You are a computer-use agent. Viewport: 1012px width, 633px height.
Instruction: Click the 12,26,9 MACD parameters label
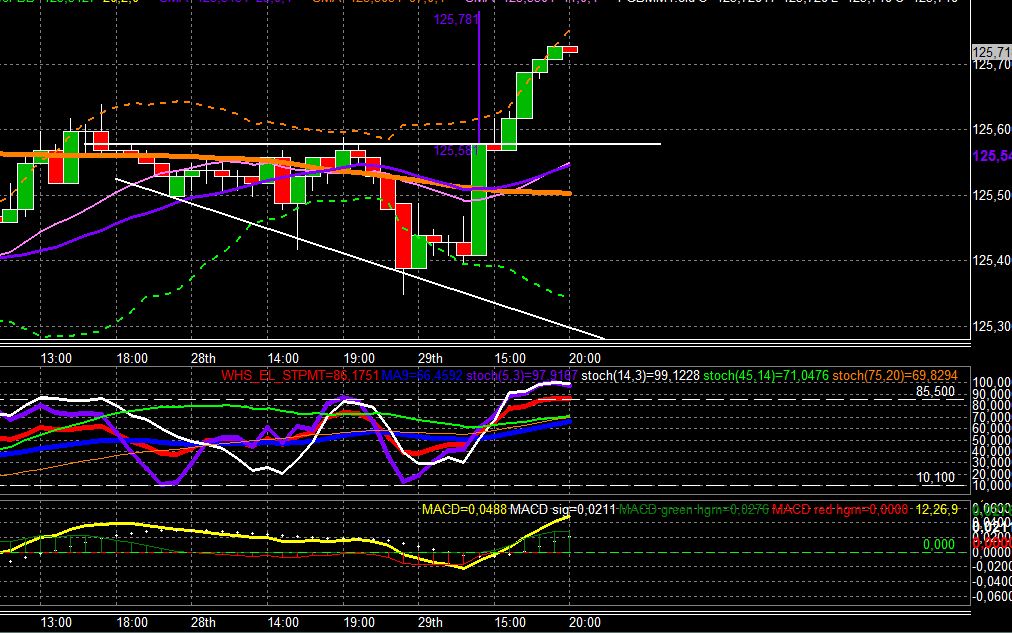pos(936,510)
